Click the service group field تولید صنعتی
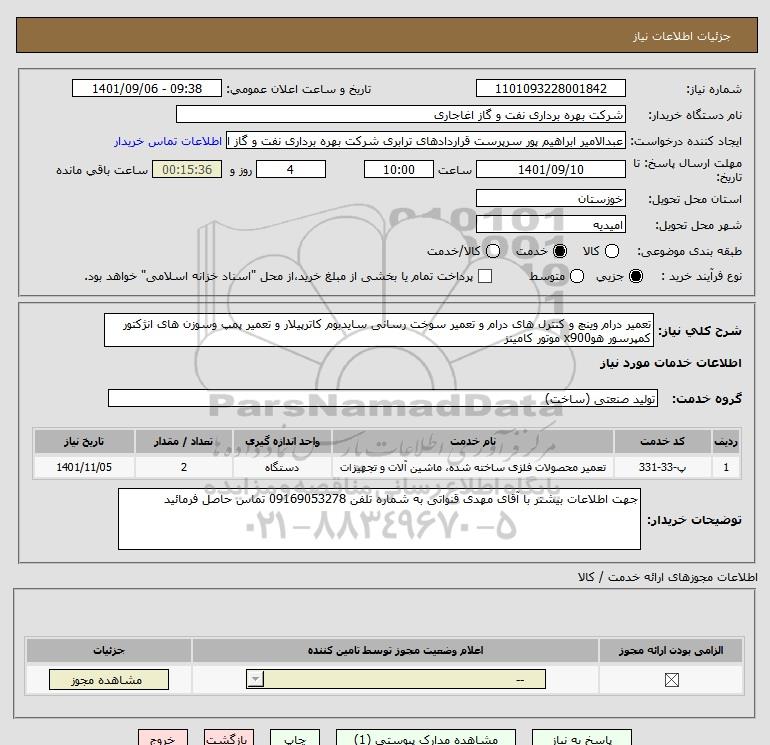 tap(383, 398)
